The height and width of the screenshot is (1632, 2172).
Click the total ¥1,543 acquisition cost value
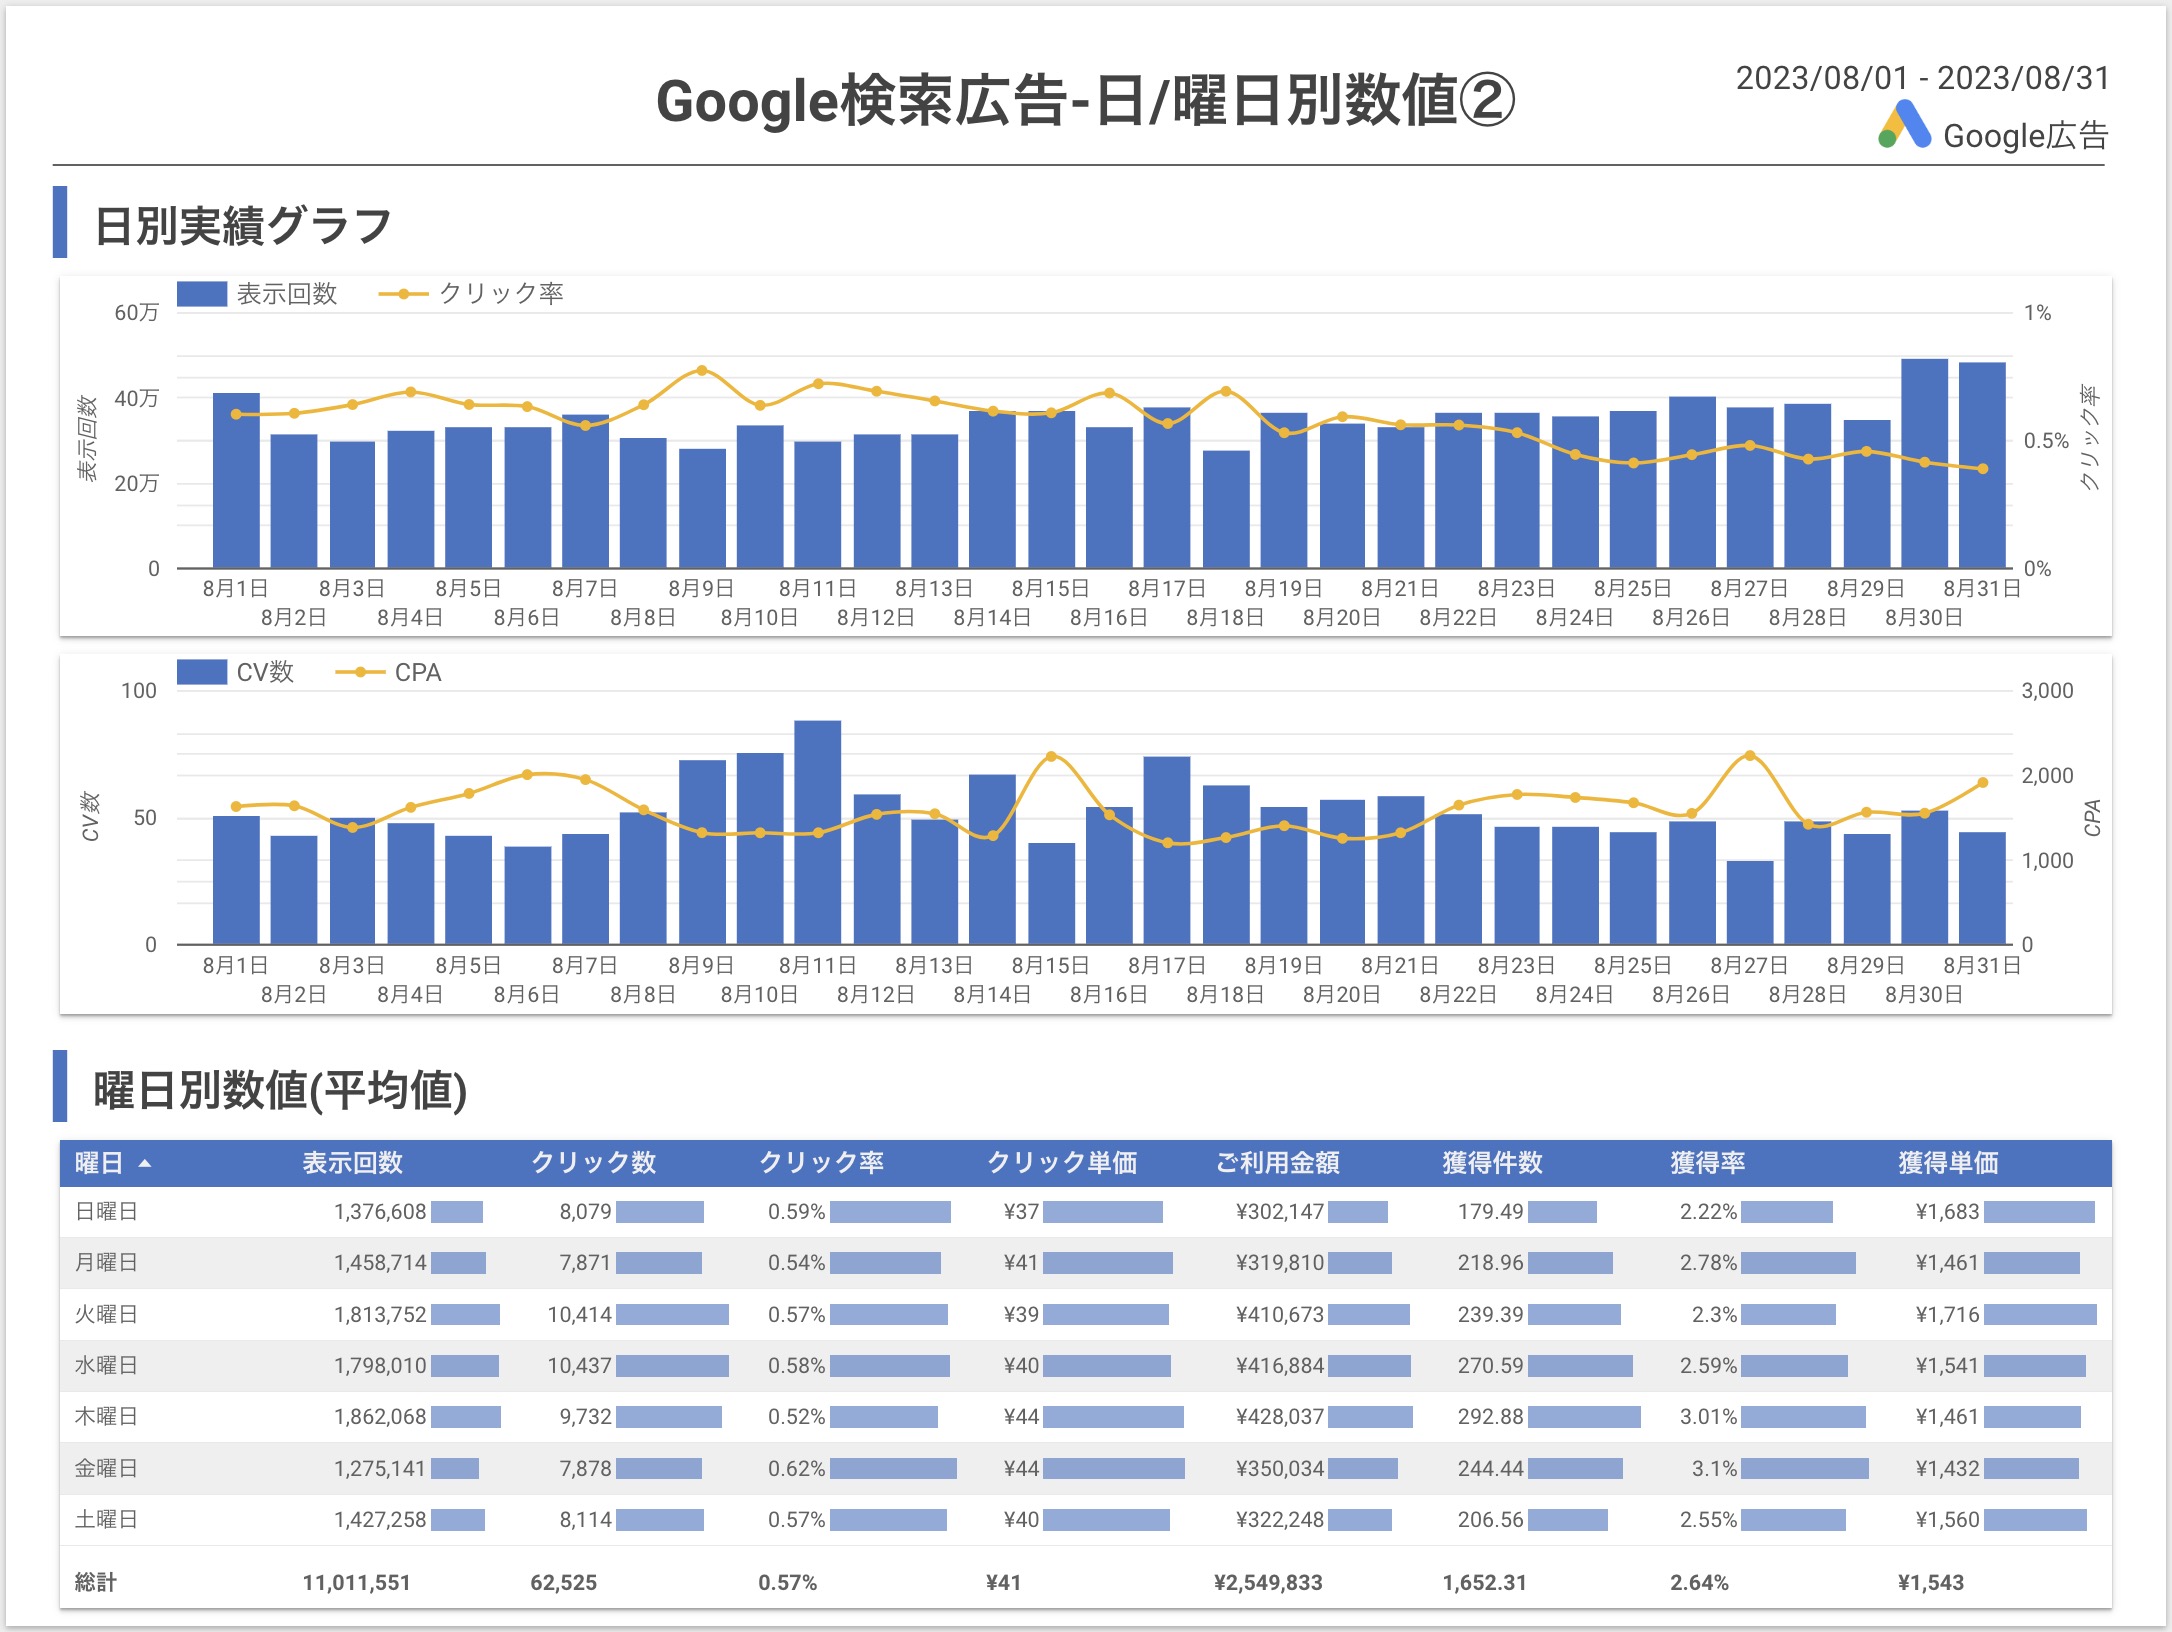(1931, 1582)
